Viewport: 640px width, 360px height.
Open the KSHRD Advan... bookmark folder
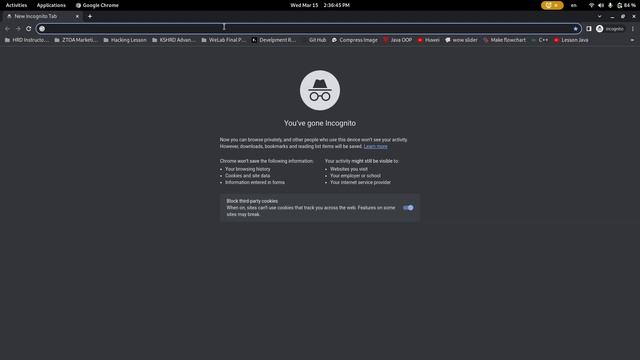pos(173,40)
